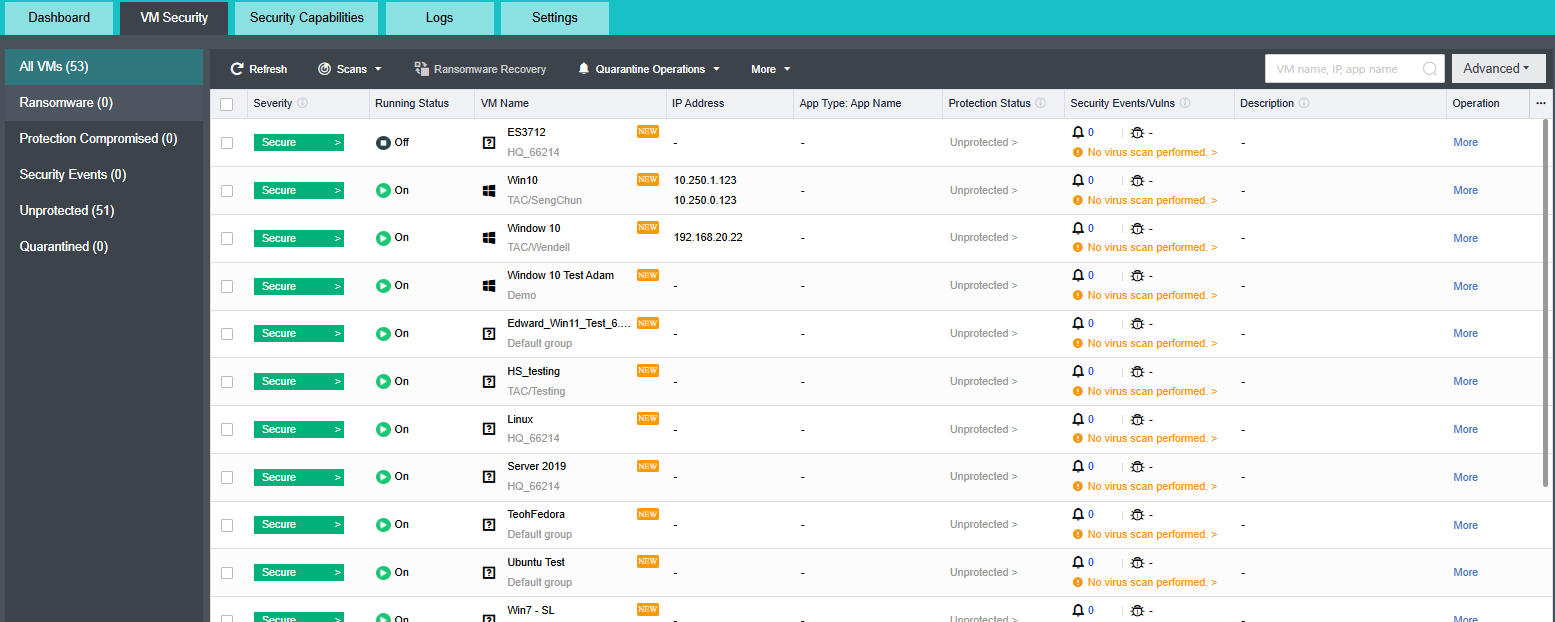Toggle the select-all checkbox in header
1555x622 pixels.
[227, 104]
